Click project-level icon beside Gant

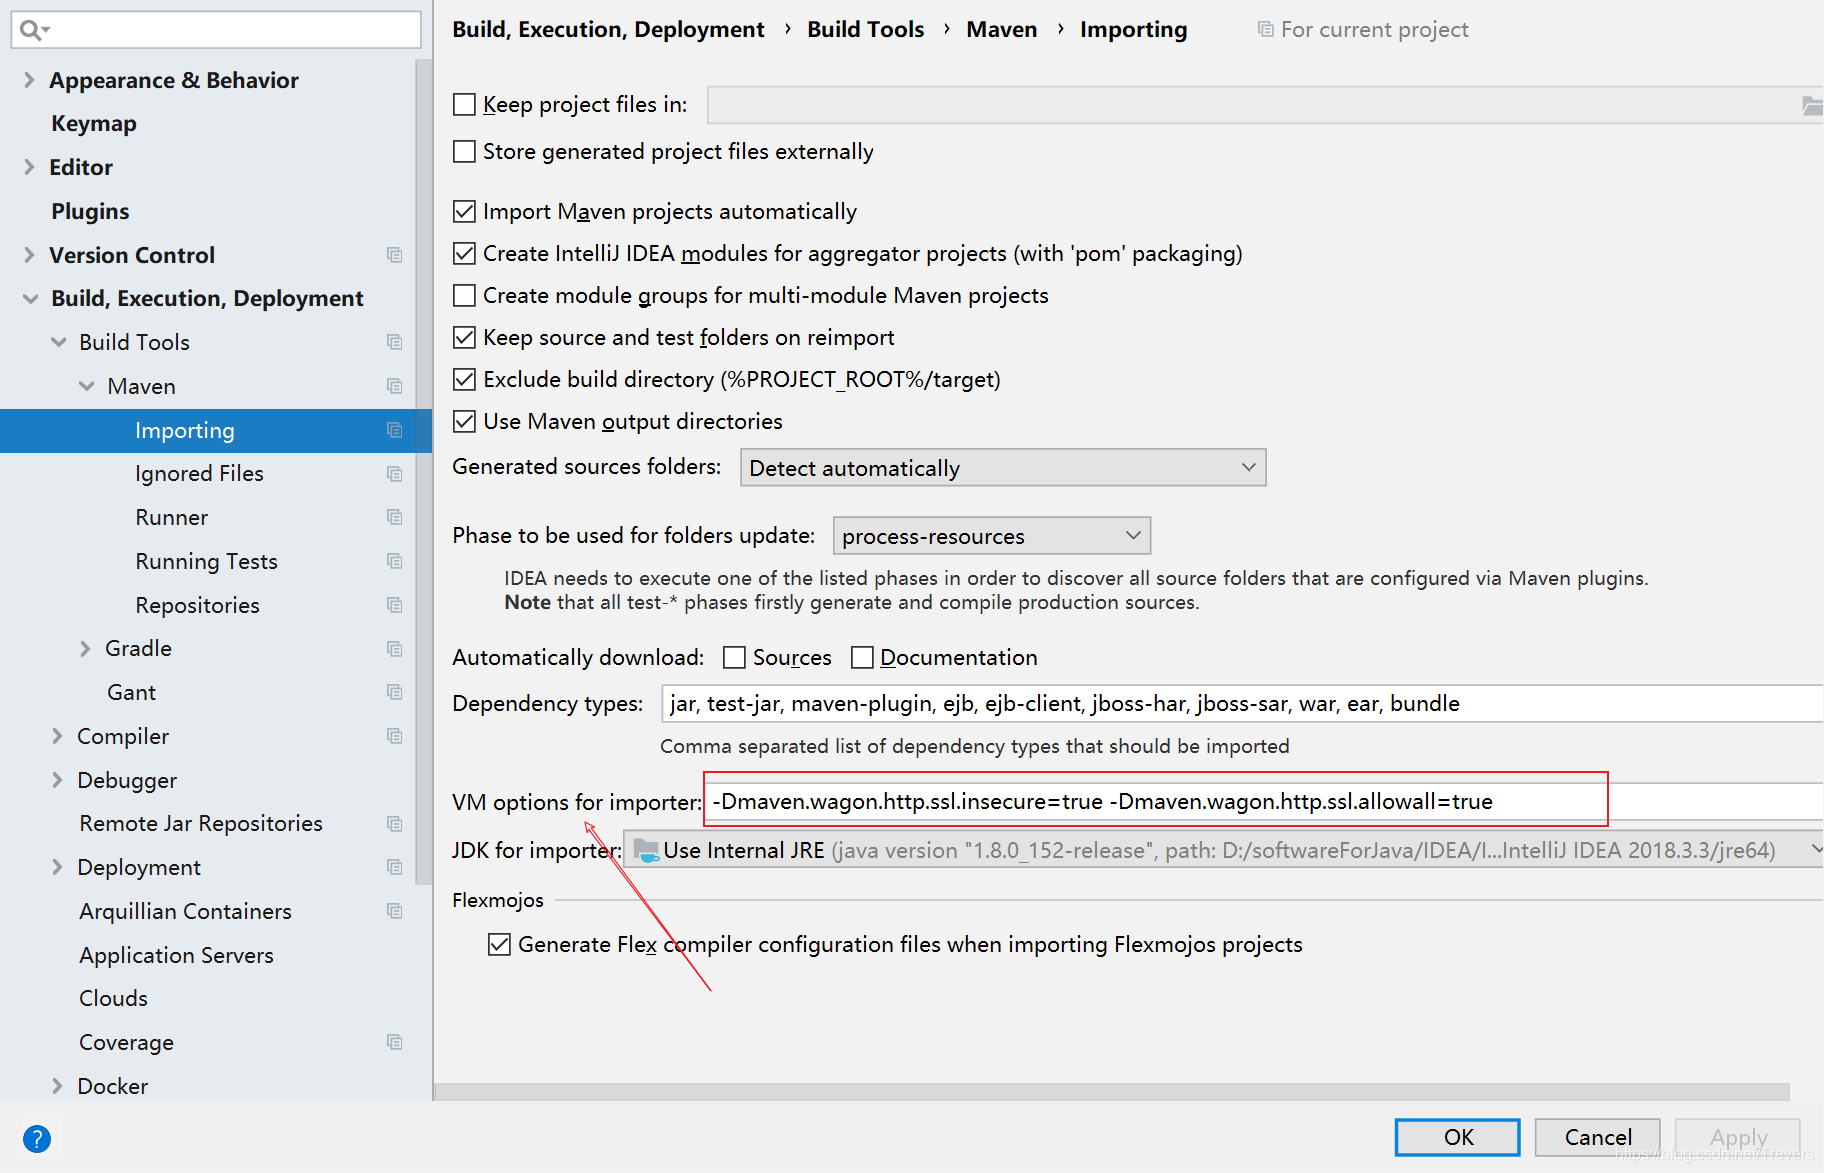point(395,692)
